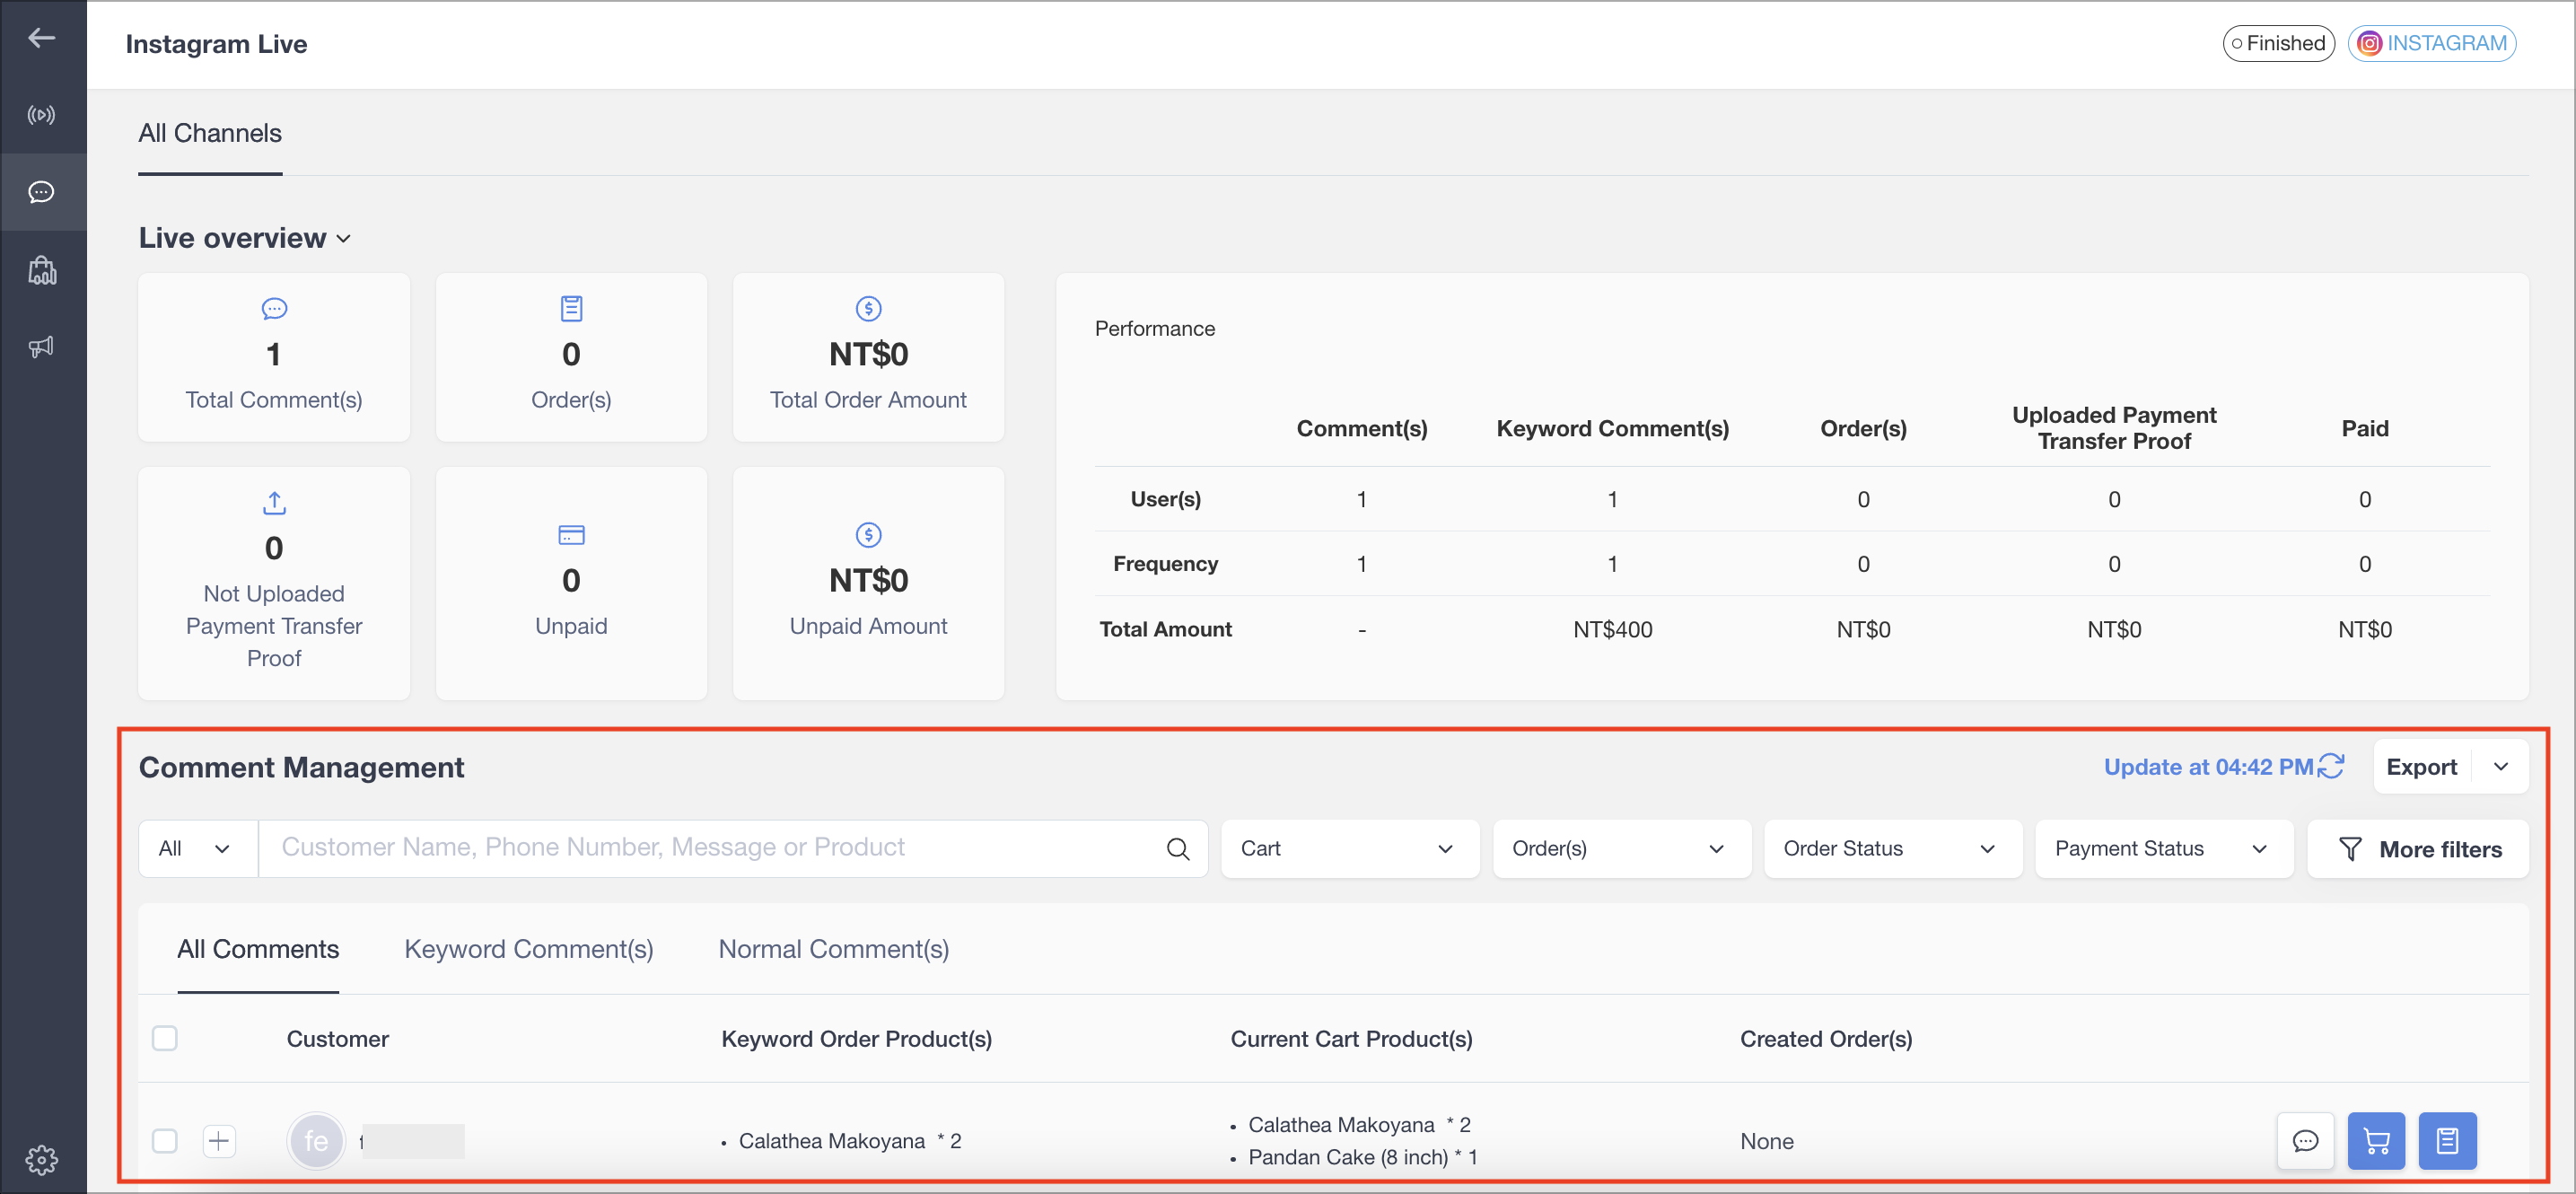
Task: Click the Total Comment(s) chat icon
Action: (274, 309)
